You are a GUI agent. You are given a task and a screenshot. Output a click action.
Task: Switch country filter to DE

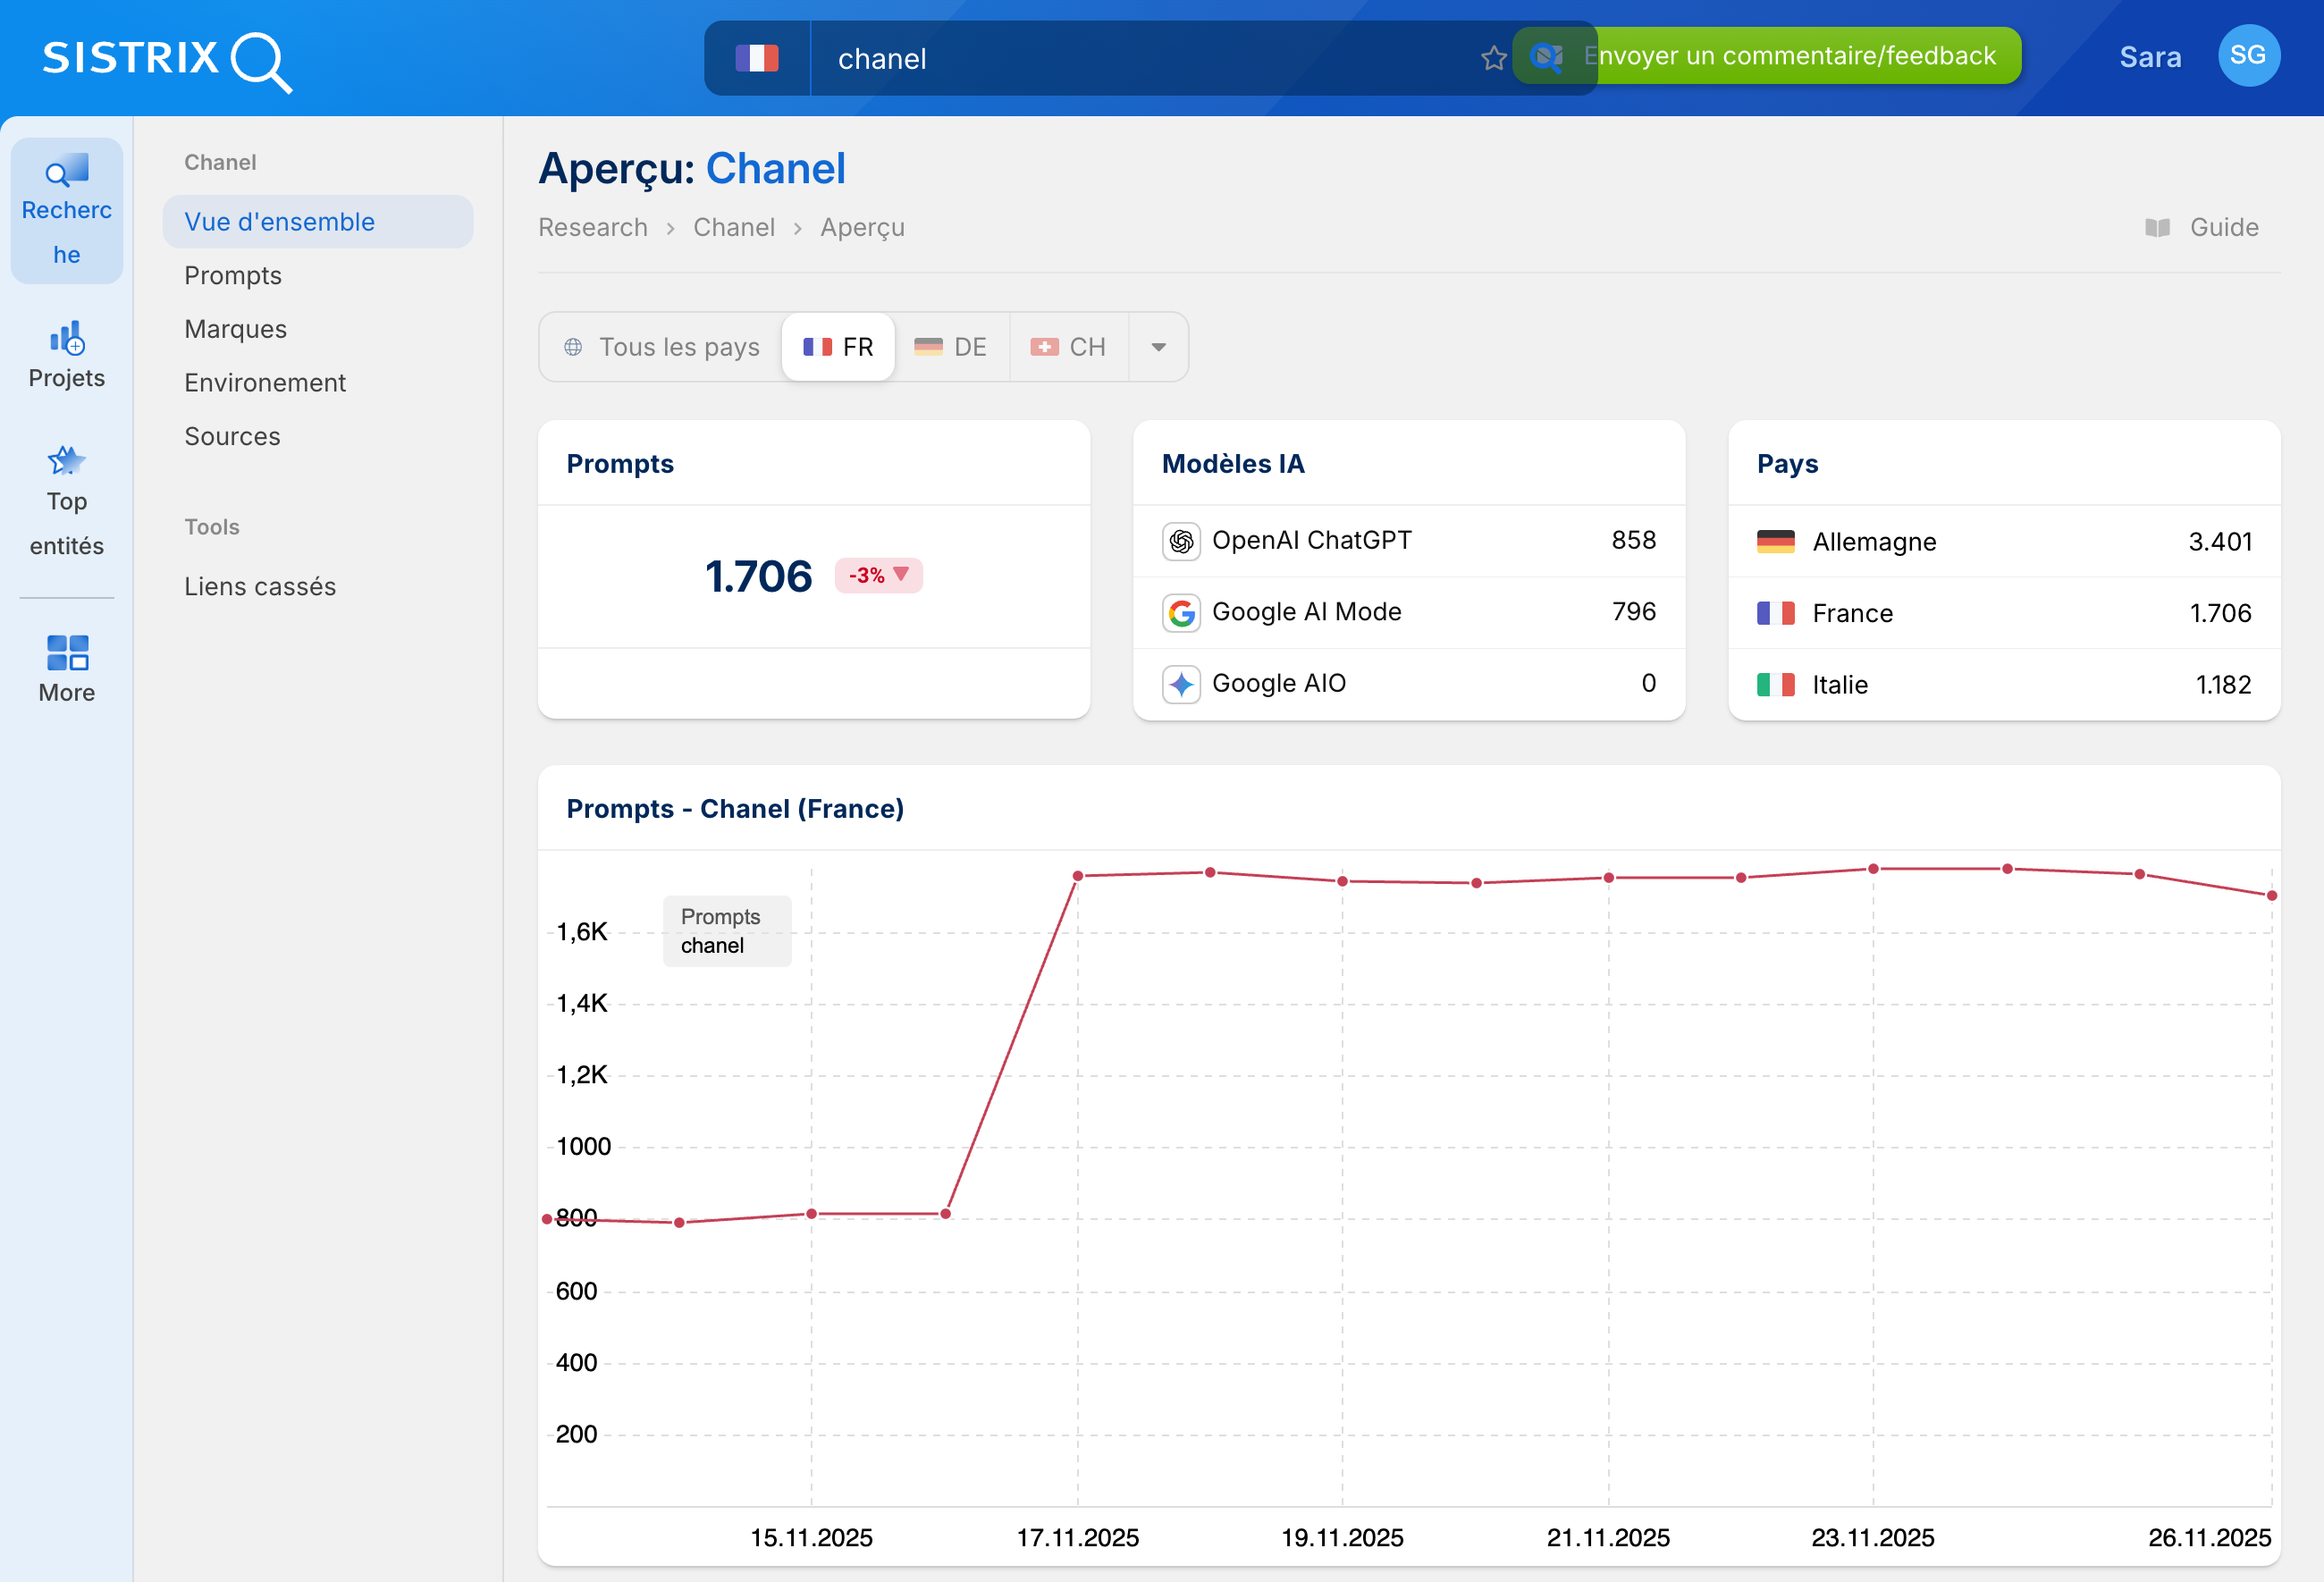951,347
